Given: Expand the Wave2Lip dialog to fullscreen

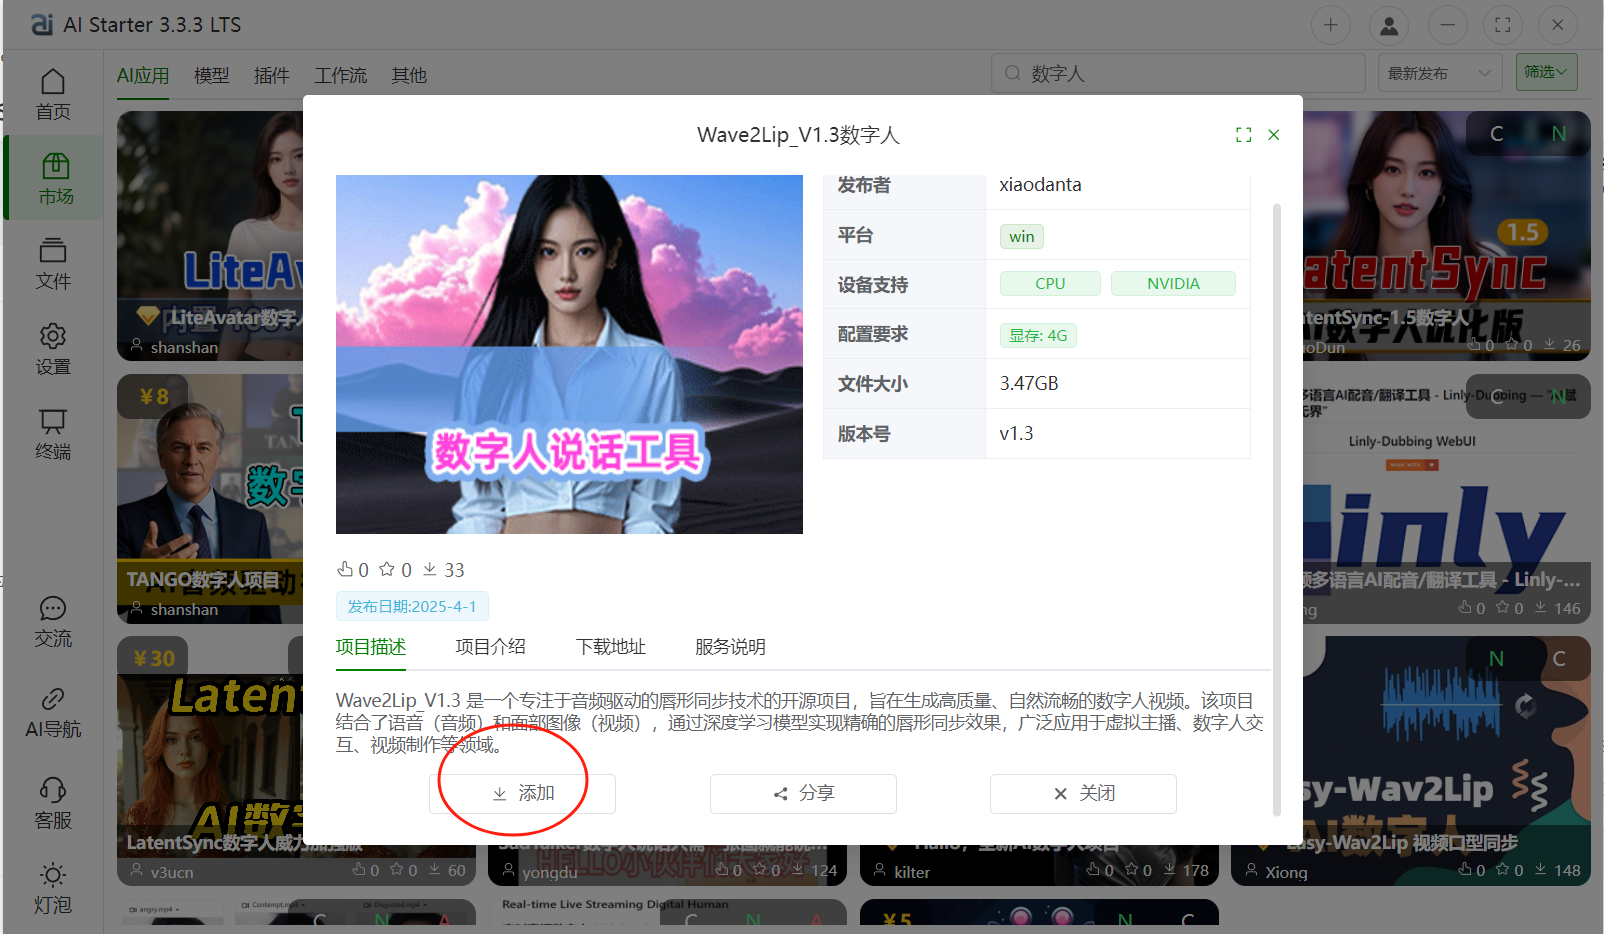Looking at the screenshot, I should point(1243,135).
